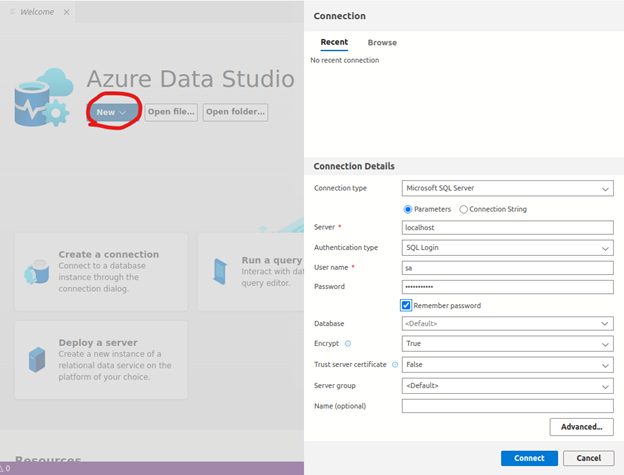The height and width of the screenshot is (475, 624).
Task: Click into the Server input field
Action: (507, 228)
